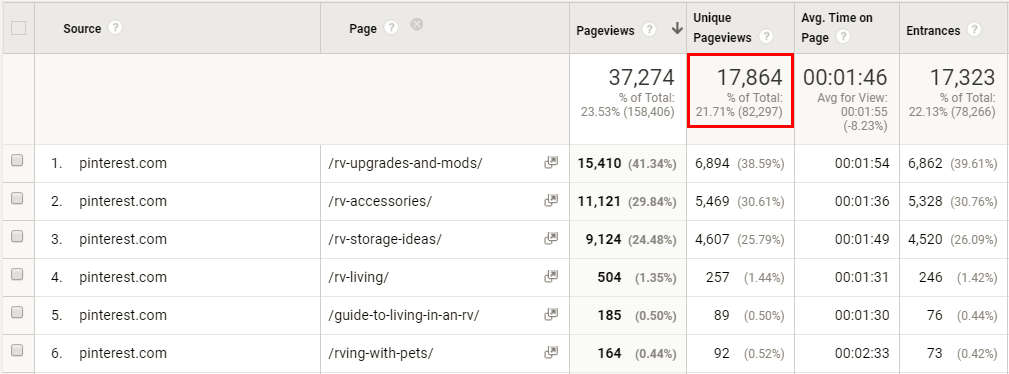1009x374 pixels.
Task: Sort by Unique Pageviews column header
Action: click(x=722, y=28)
